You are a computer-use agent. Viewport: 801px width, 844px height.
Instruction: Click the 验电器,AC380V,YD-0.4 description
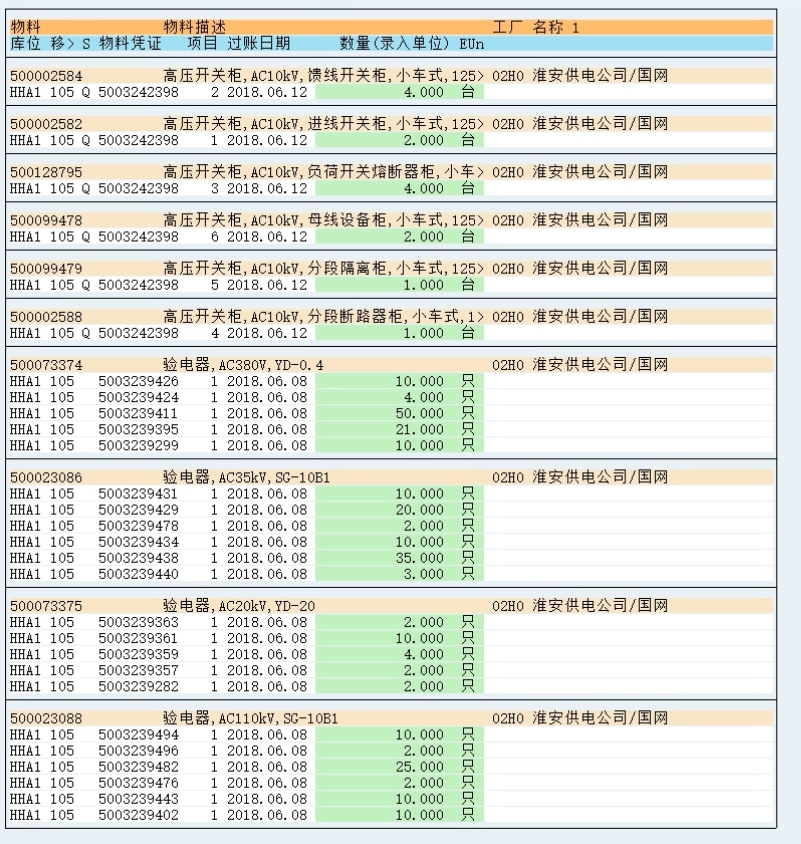coord(243,365)
